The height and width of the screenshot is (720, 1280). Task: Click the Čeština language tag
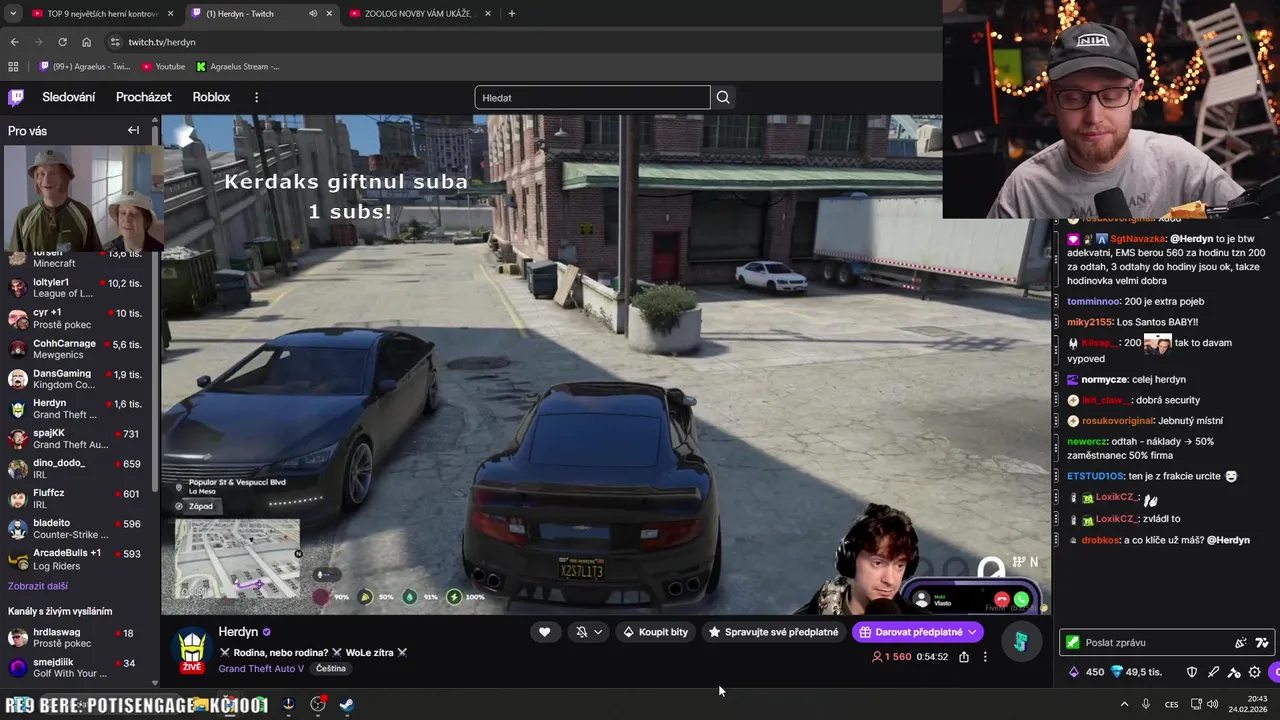pos(331,668)
